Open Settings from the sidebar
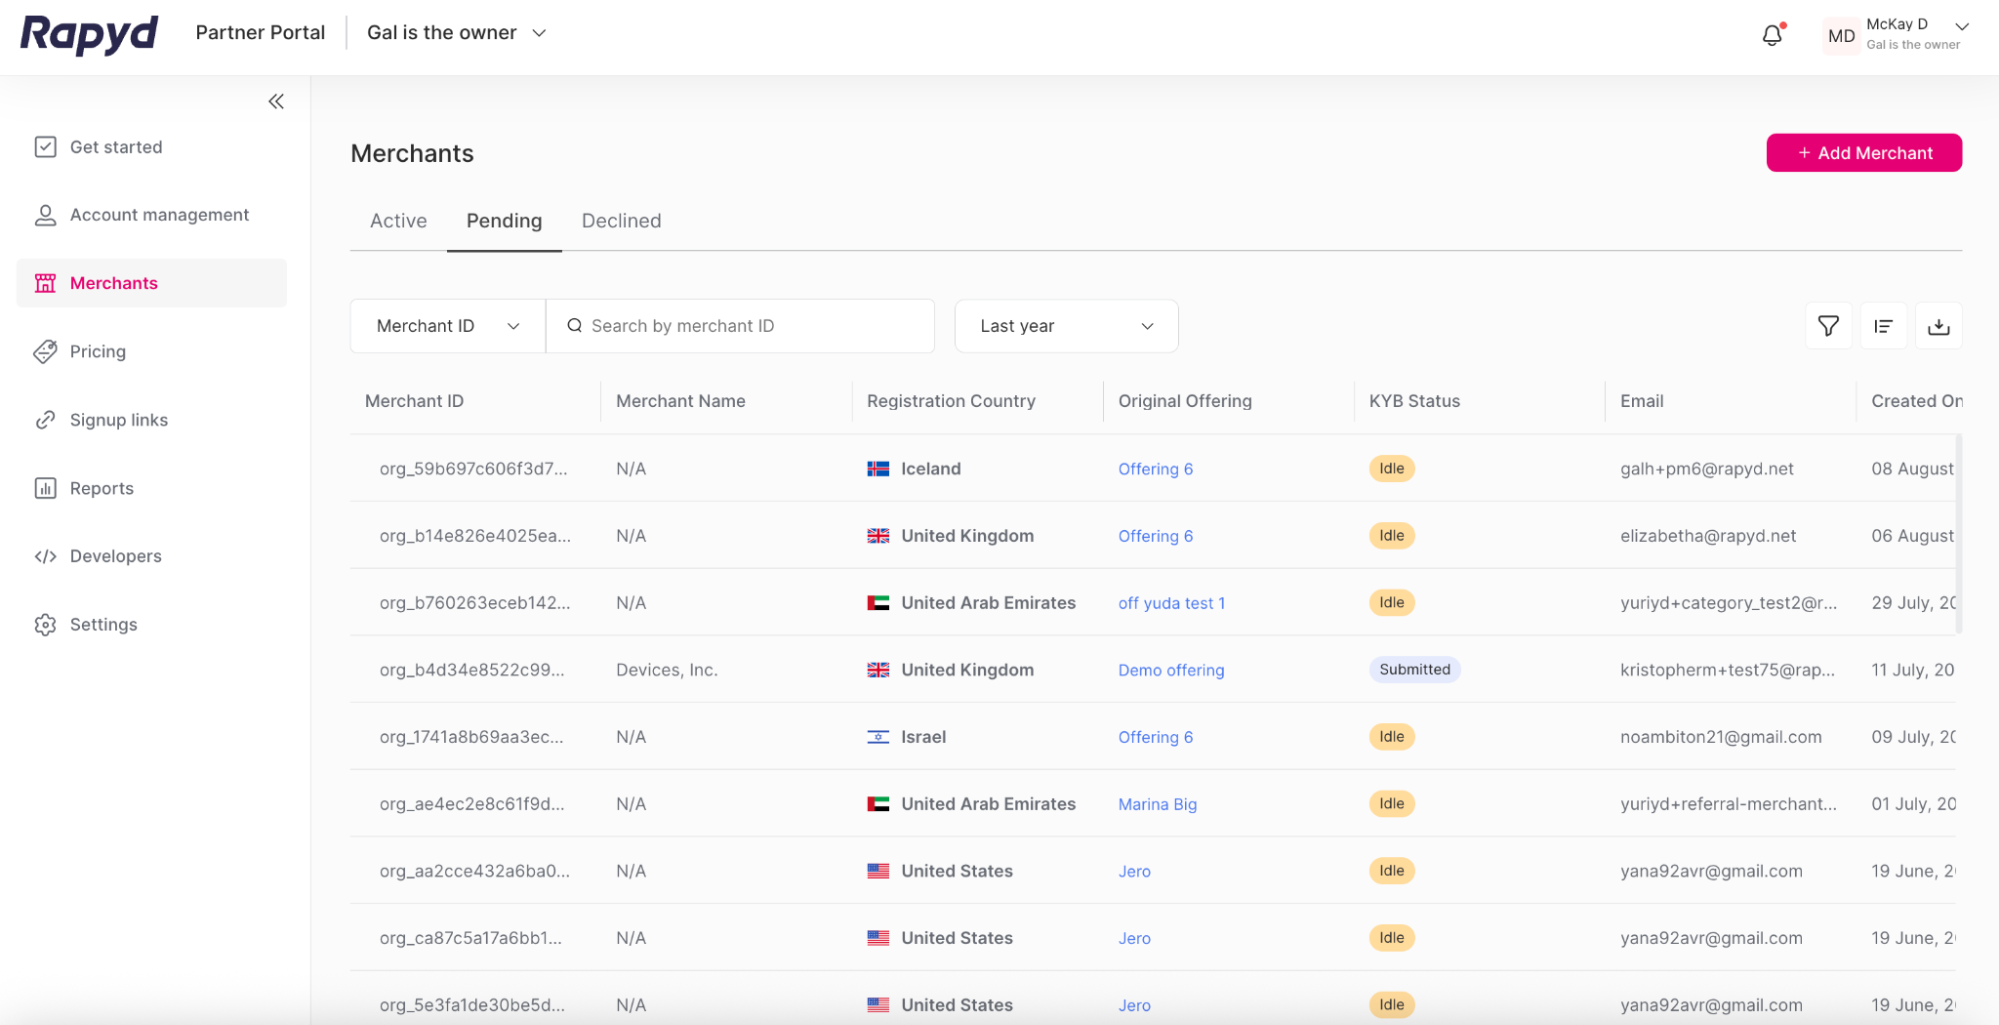1999x1025 pixels. [103, 624]
